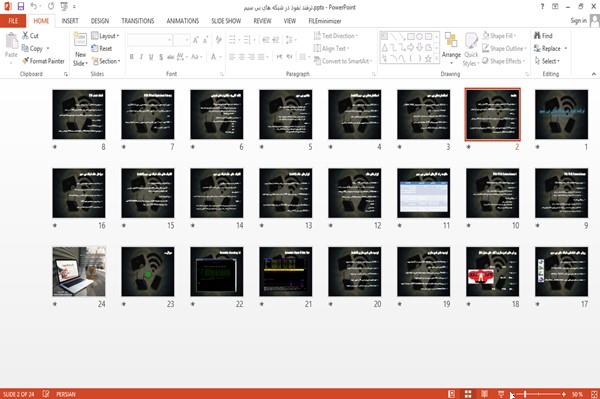Click the Find binoculars icon
Image resolution: width=600 pixels, height=399 pixels.
point(537,36)
